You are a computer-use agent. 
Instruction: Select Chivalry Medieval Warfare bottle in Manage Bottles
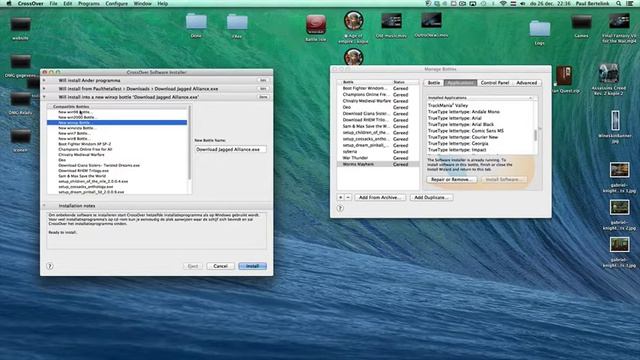point(378,101)
